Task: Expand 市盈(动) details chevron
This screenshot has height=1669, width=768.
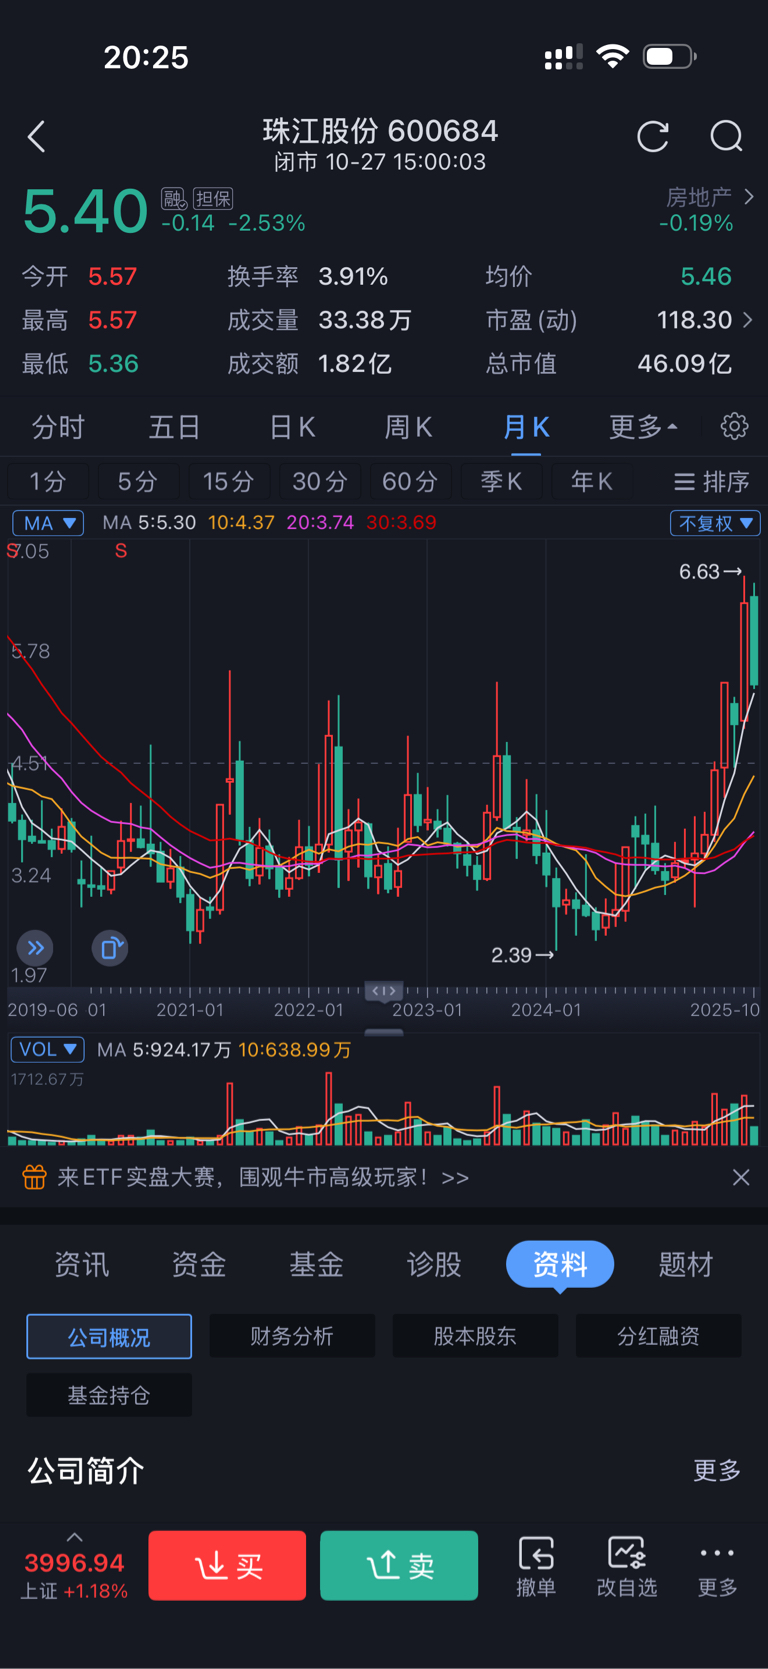Action: [x=748, y=320]
